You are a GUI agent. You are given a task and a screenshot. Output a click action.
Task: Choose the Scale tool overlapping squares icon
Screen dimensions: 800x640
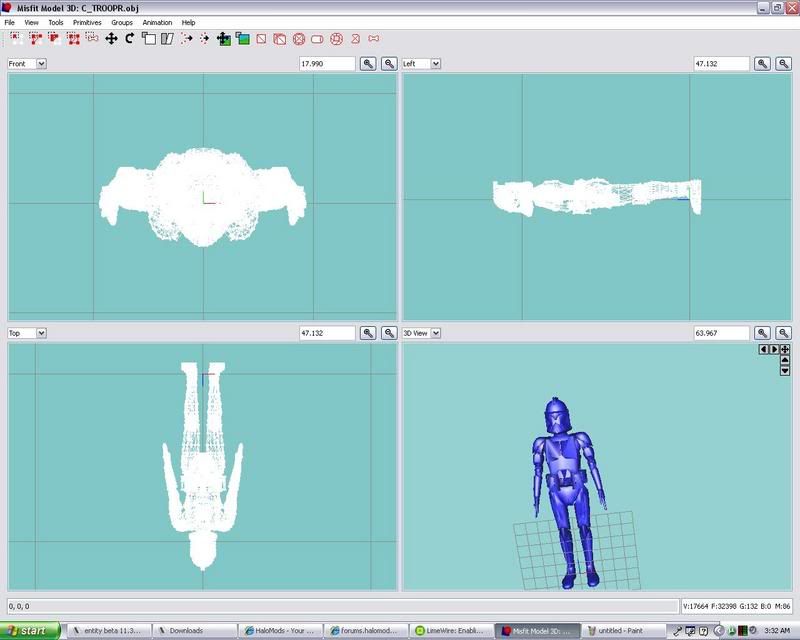click(148, 38)
